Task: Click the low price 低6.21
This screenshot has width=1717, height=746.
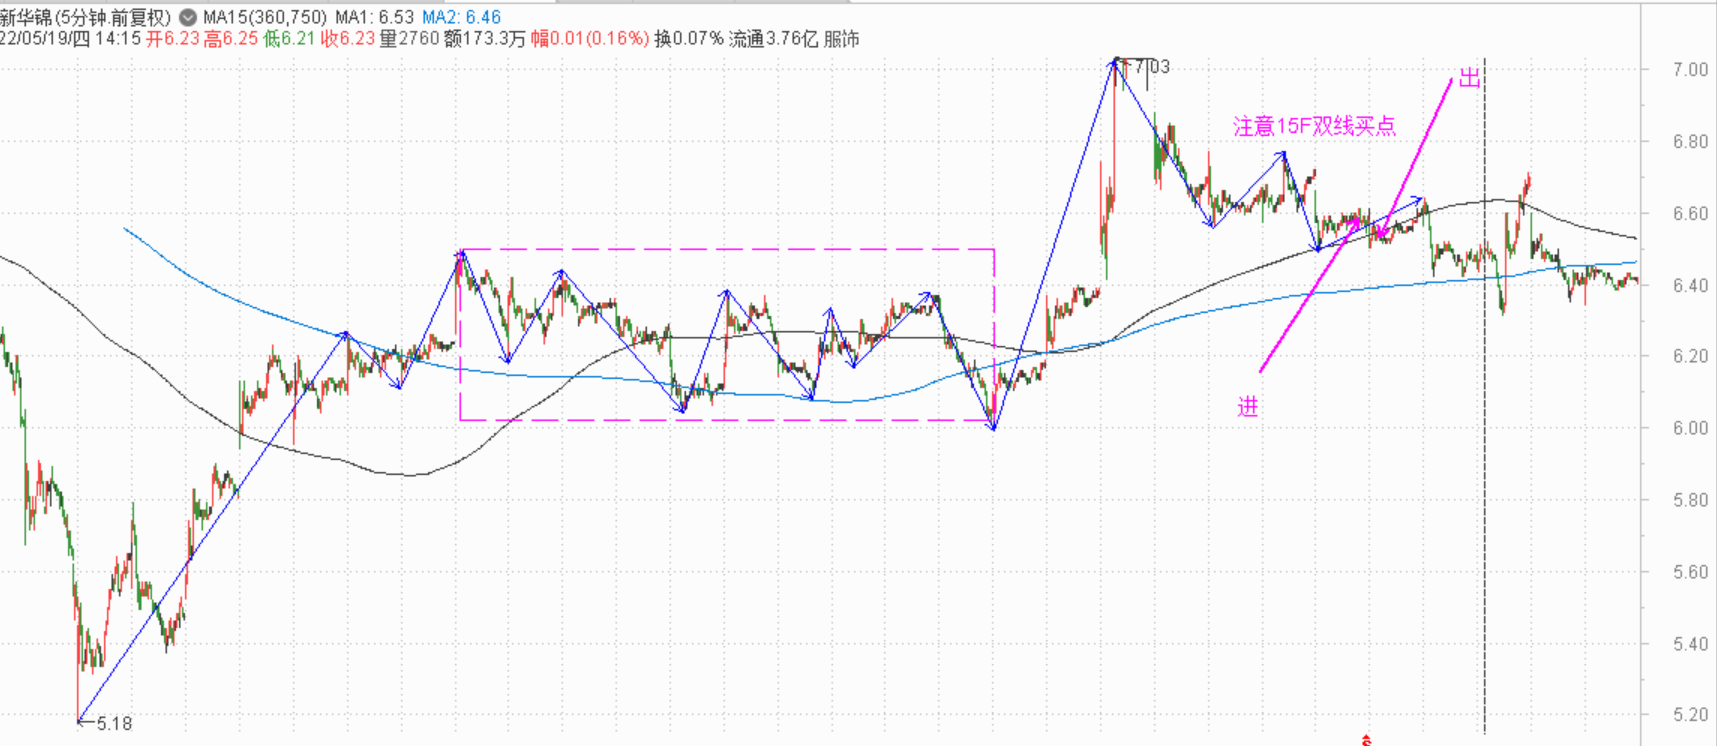Action: click(x=290, y=39)
